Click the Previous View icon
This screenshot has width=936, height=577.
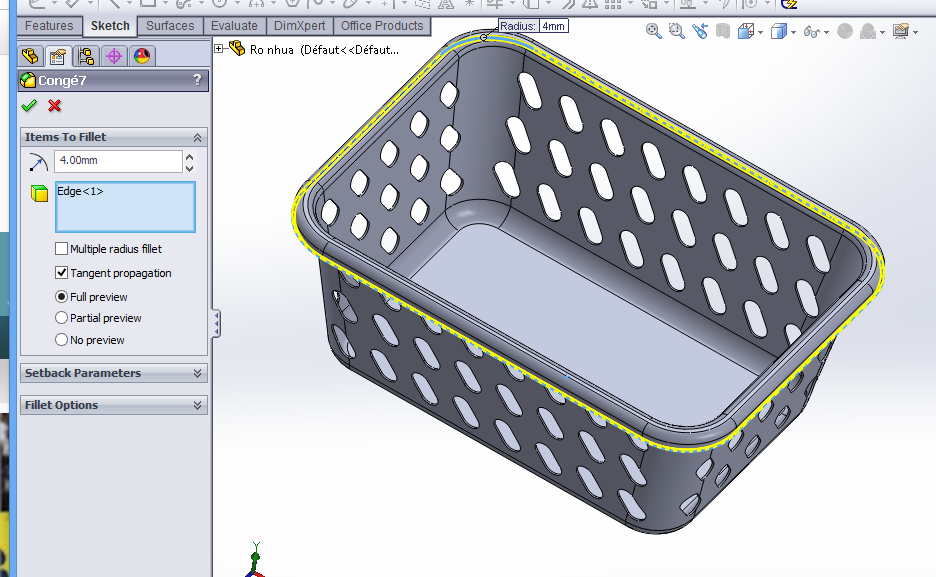point(700,32)
